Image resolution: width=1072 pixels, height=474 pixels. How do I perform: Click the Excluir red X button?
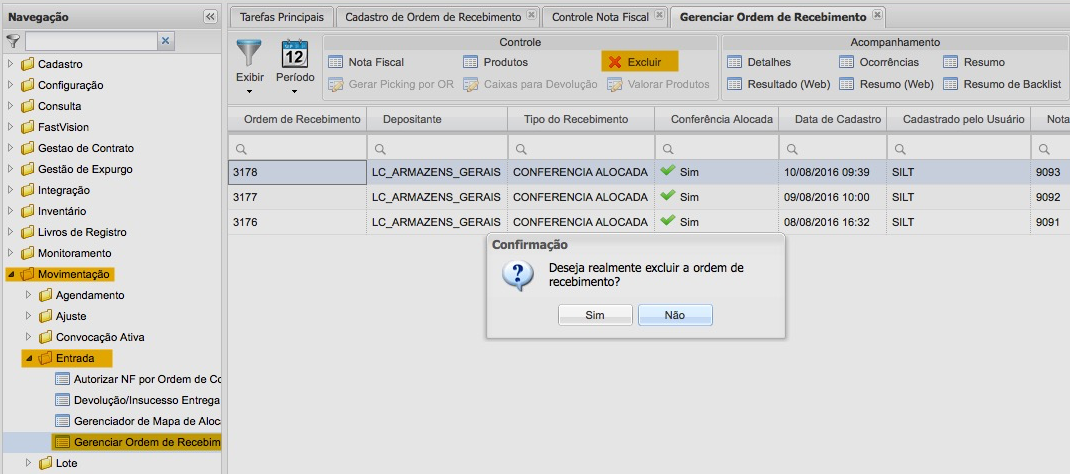[x=639, y=62]
